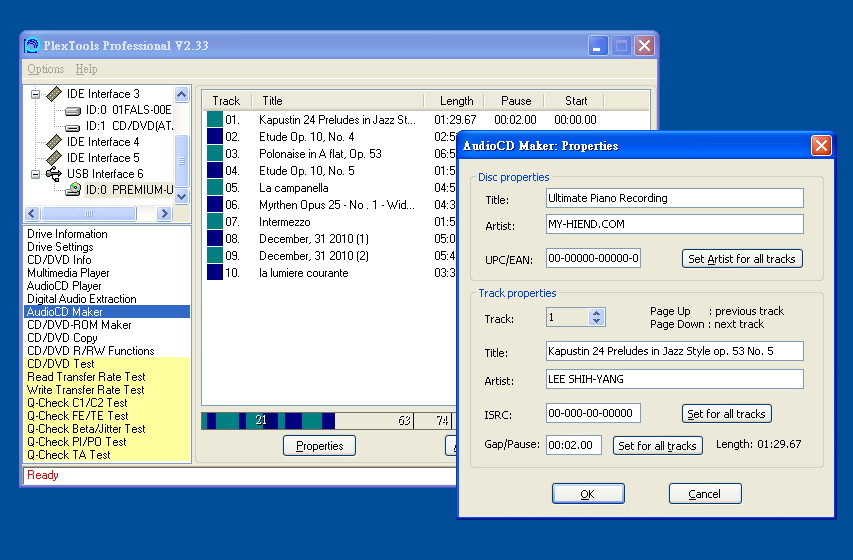Open the Help menu
This screenshot has height=560, width=853.
[x=86, y=69]
